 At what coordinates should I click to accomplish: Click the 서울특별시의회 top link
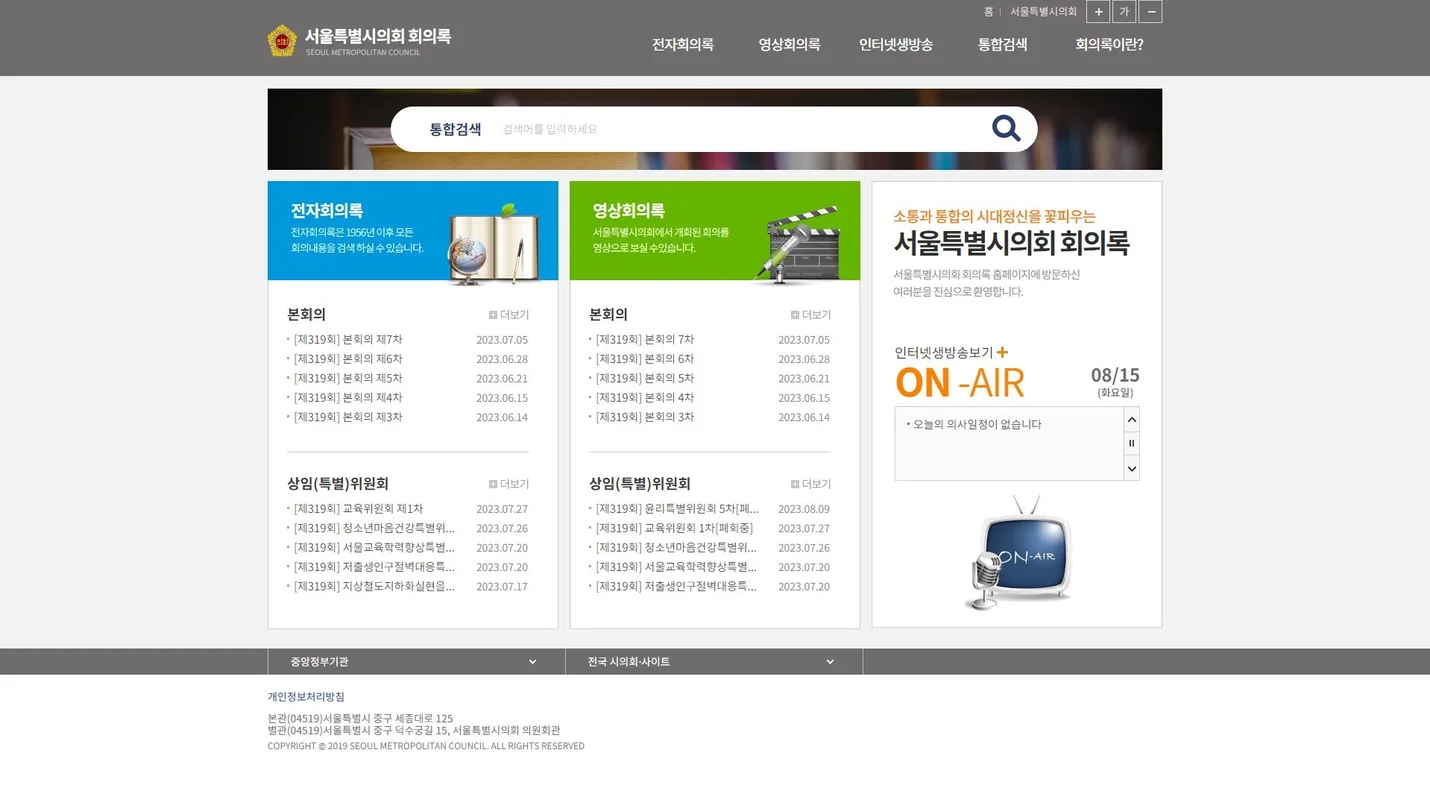[x=1043, y=12]
